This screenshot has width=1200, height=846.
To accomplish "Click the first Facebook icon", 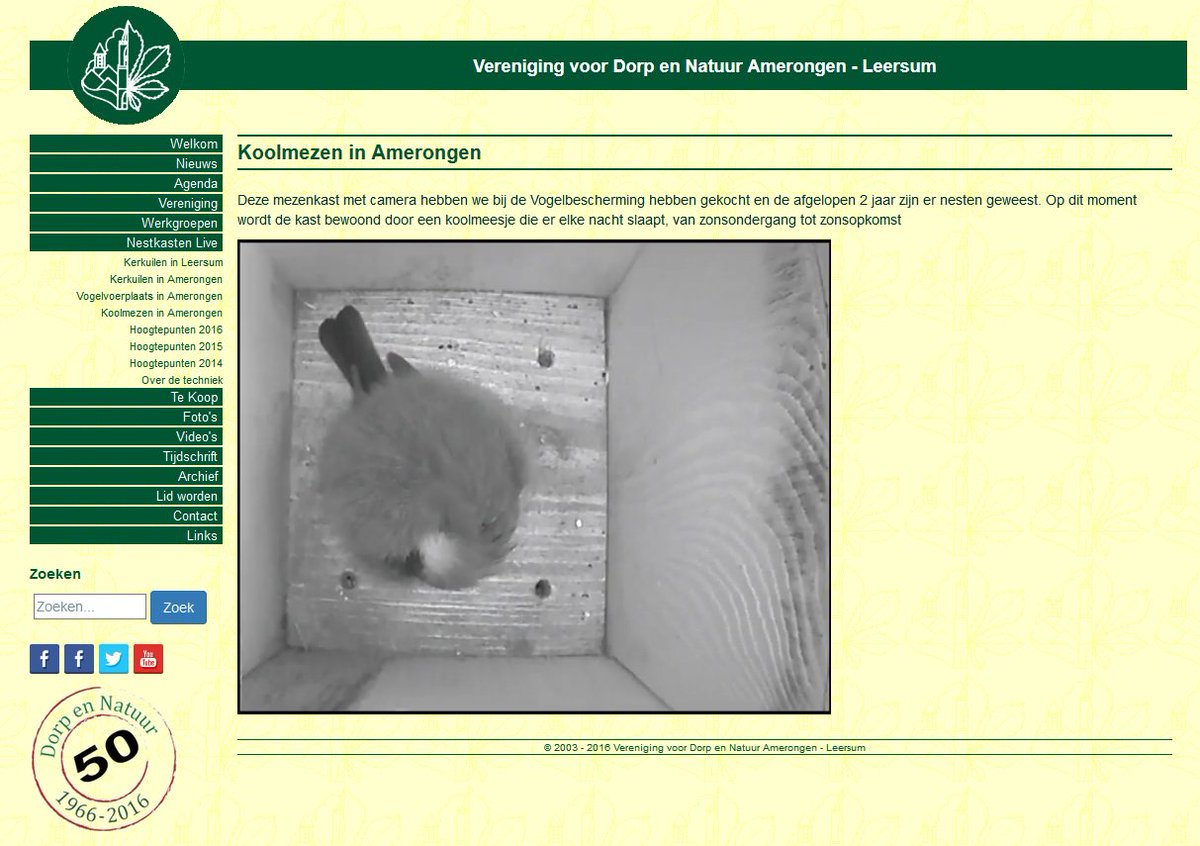I will 45,659.
